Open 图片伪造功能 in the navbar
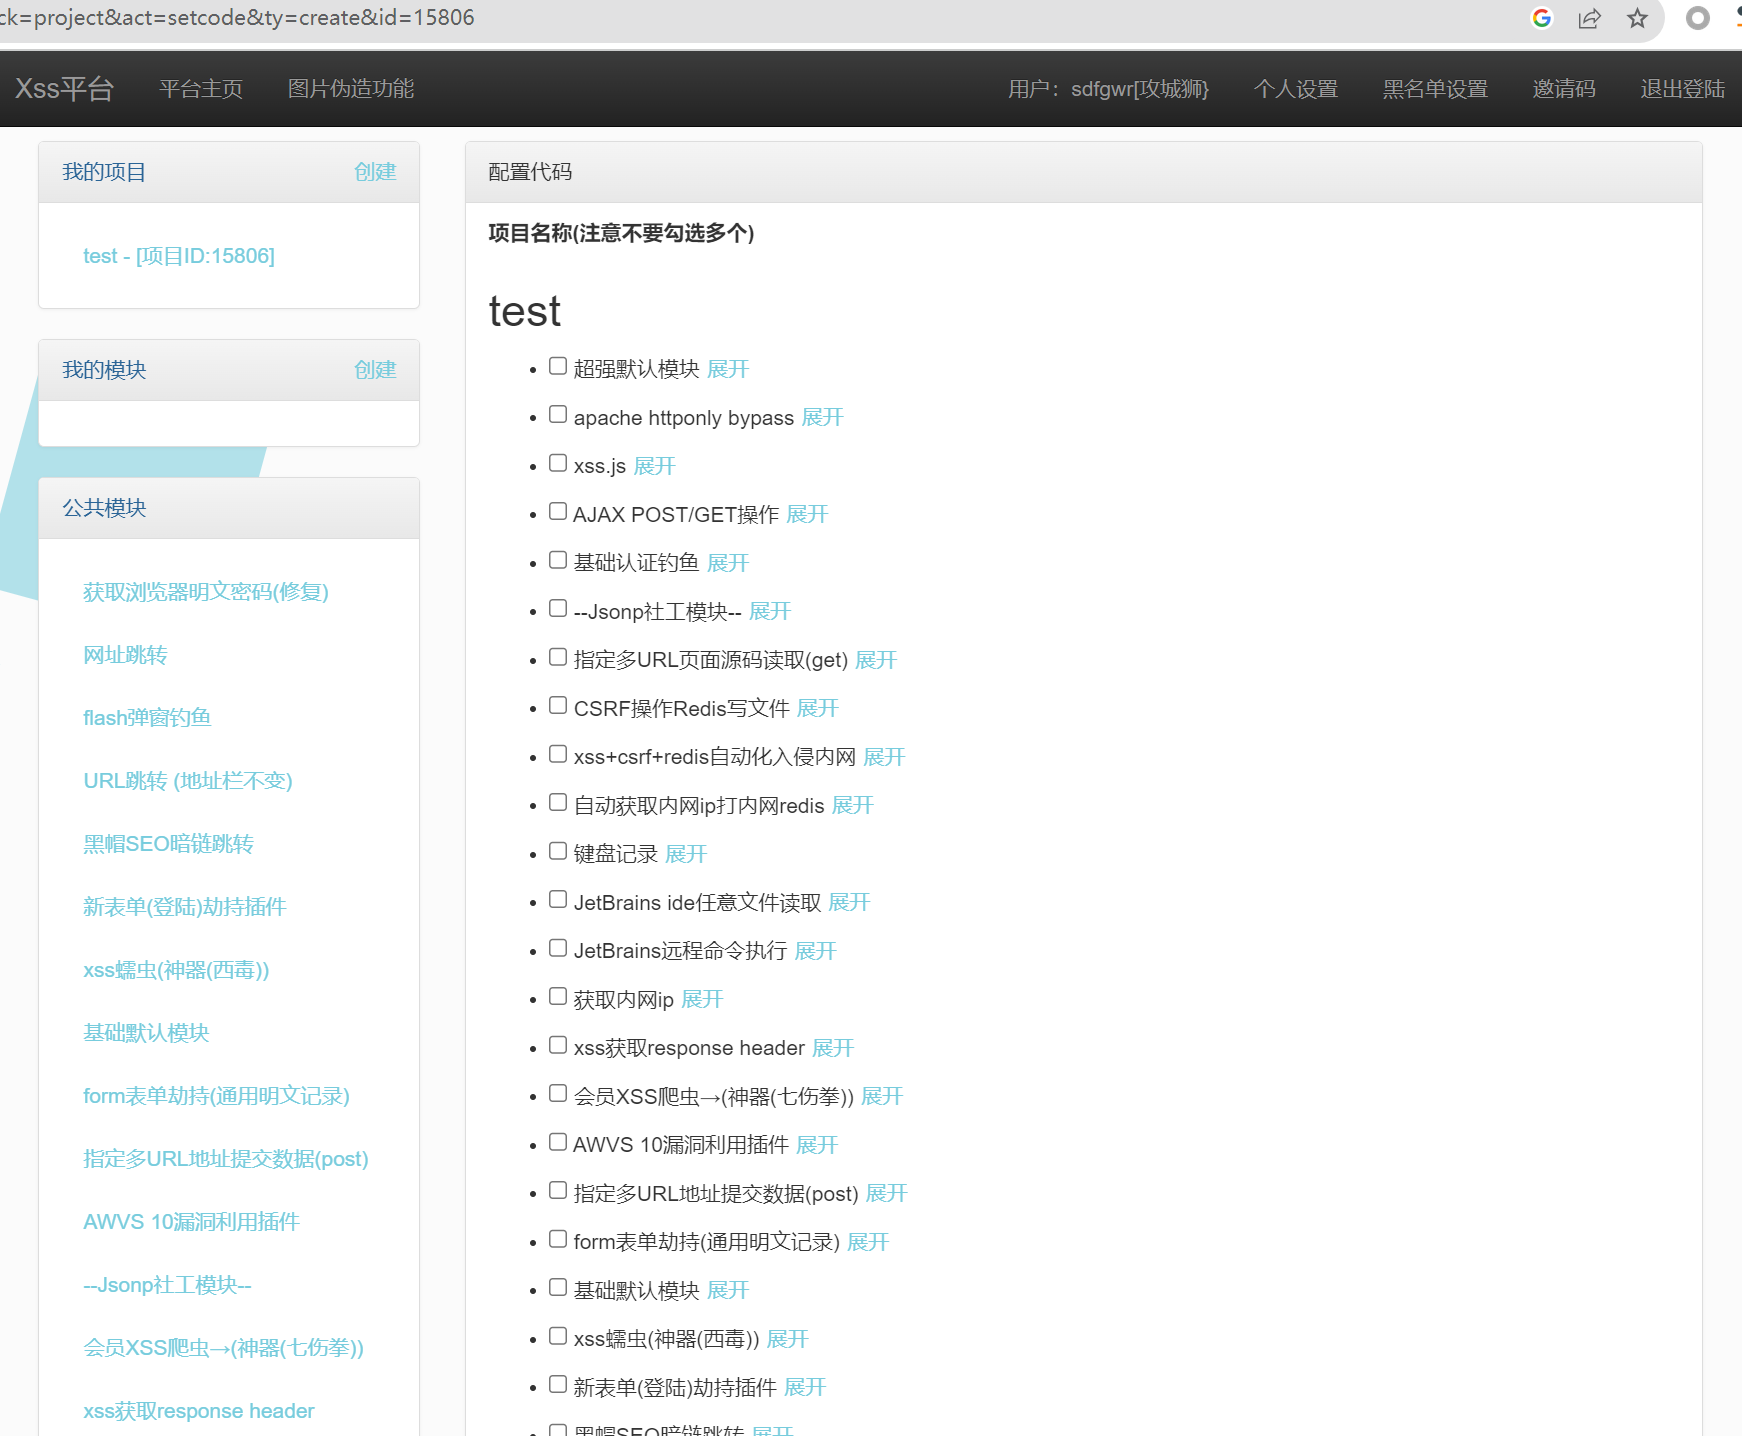 (351, 89)
